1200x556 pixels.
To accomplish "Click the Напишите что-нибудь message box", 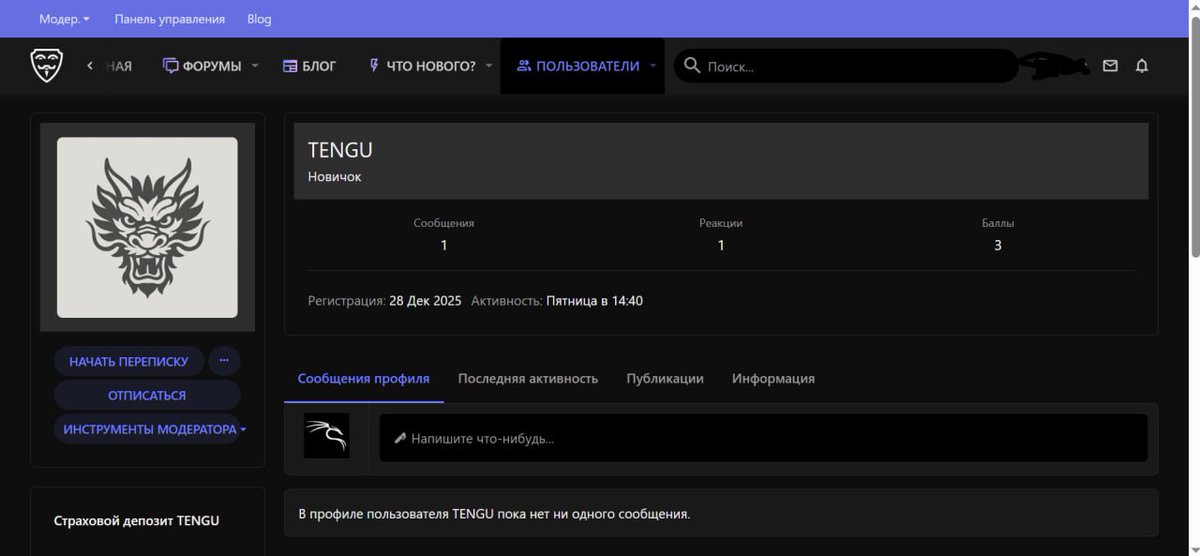I will click(763, 438).
